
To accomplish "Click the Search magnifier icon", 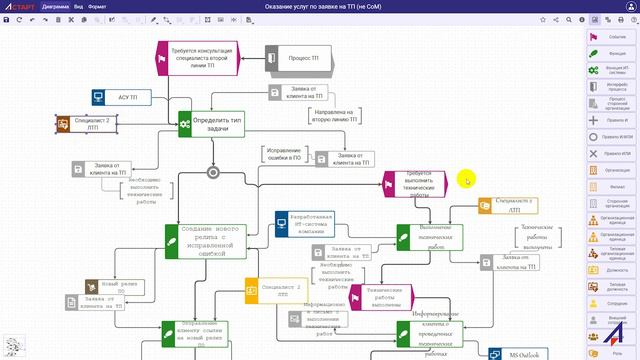I will pos(569,20).
